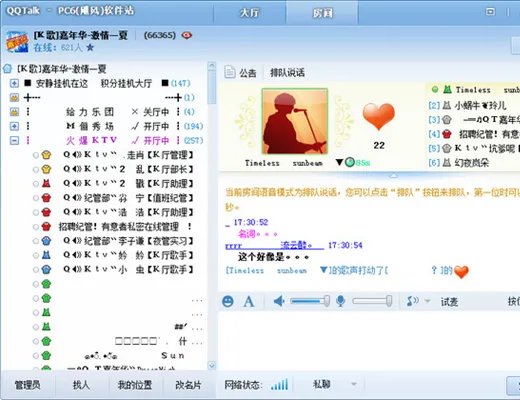Screen dimensions: 520x400
Task: Mute the speaker volume icon
Action: 279,302
